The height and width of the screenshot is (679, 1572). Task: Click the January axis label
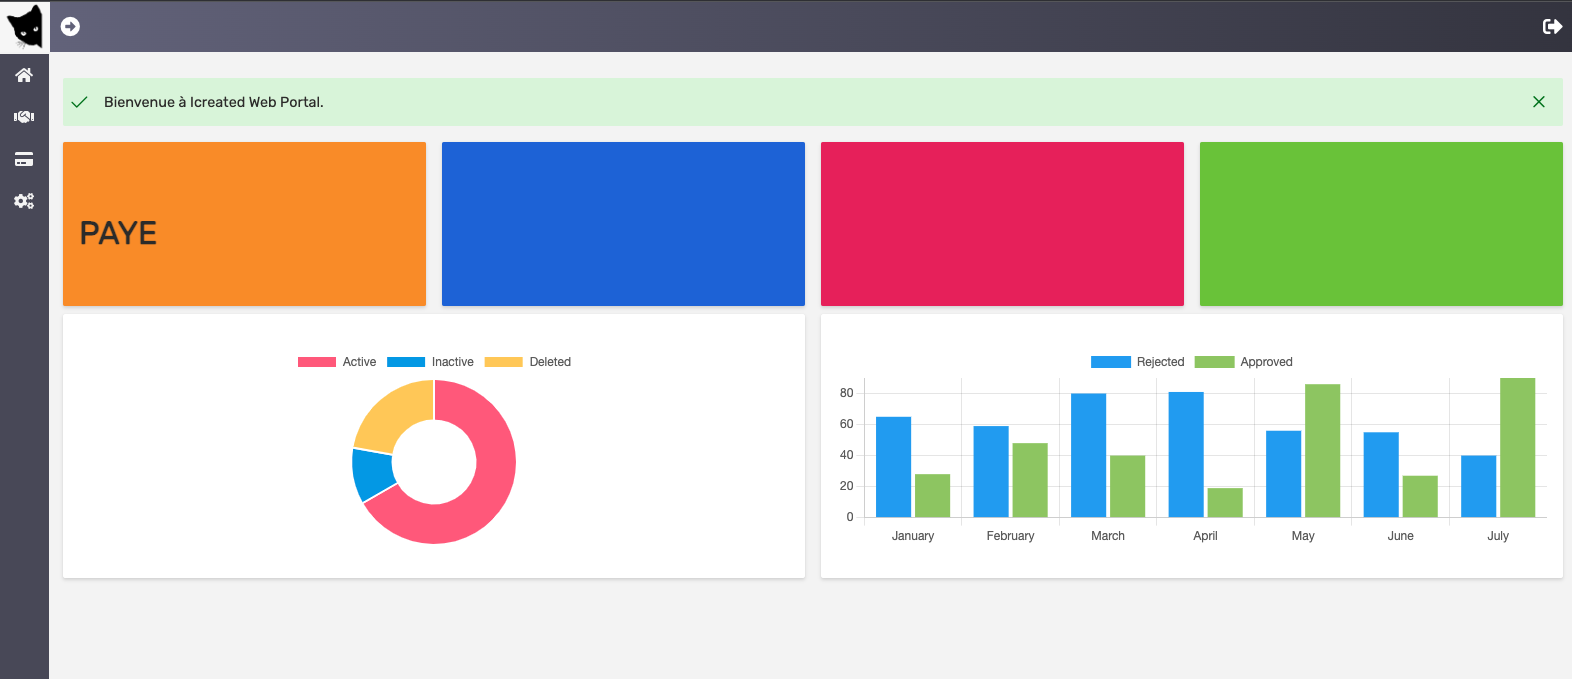(x=913, y=536)
